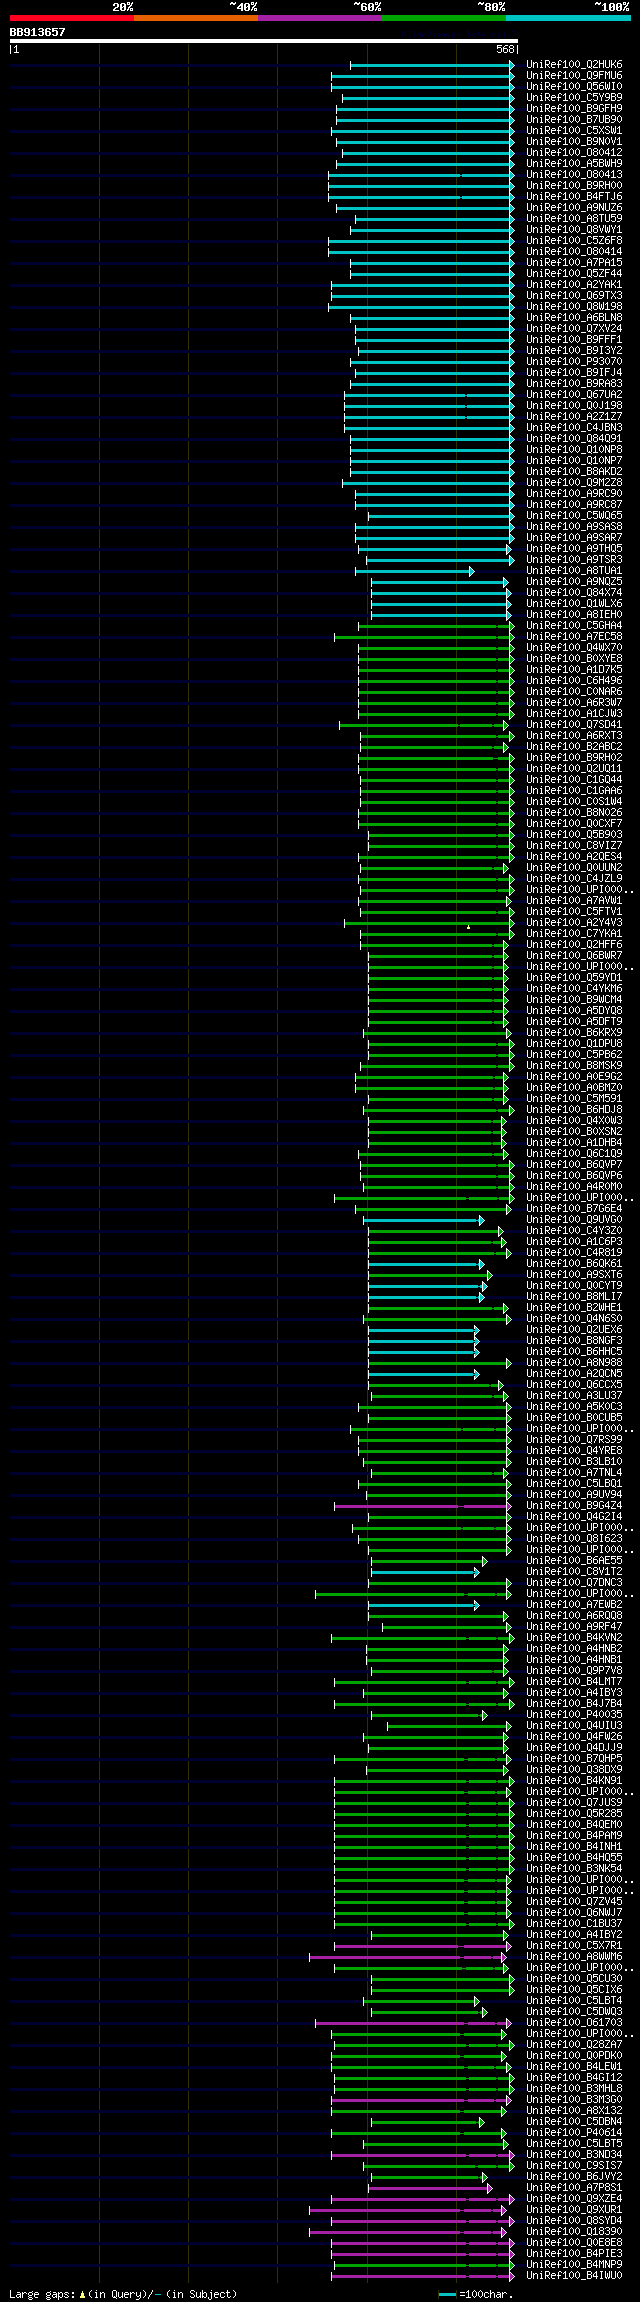Click hit label UniRef100_B6QK61
Screen dimensions: 640x2302
pos(574,1264)
